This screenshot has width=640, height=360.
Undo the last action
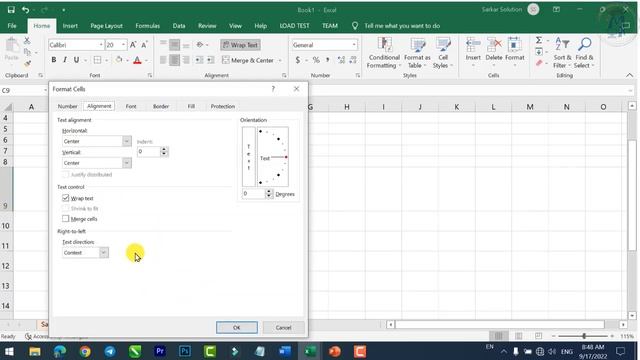26,10
